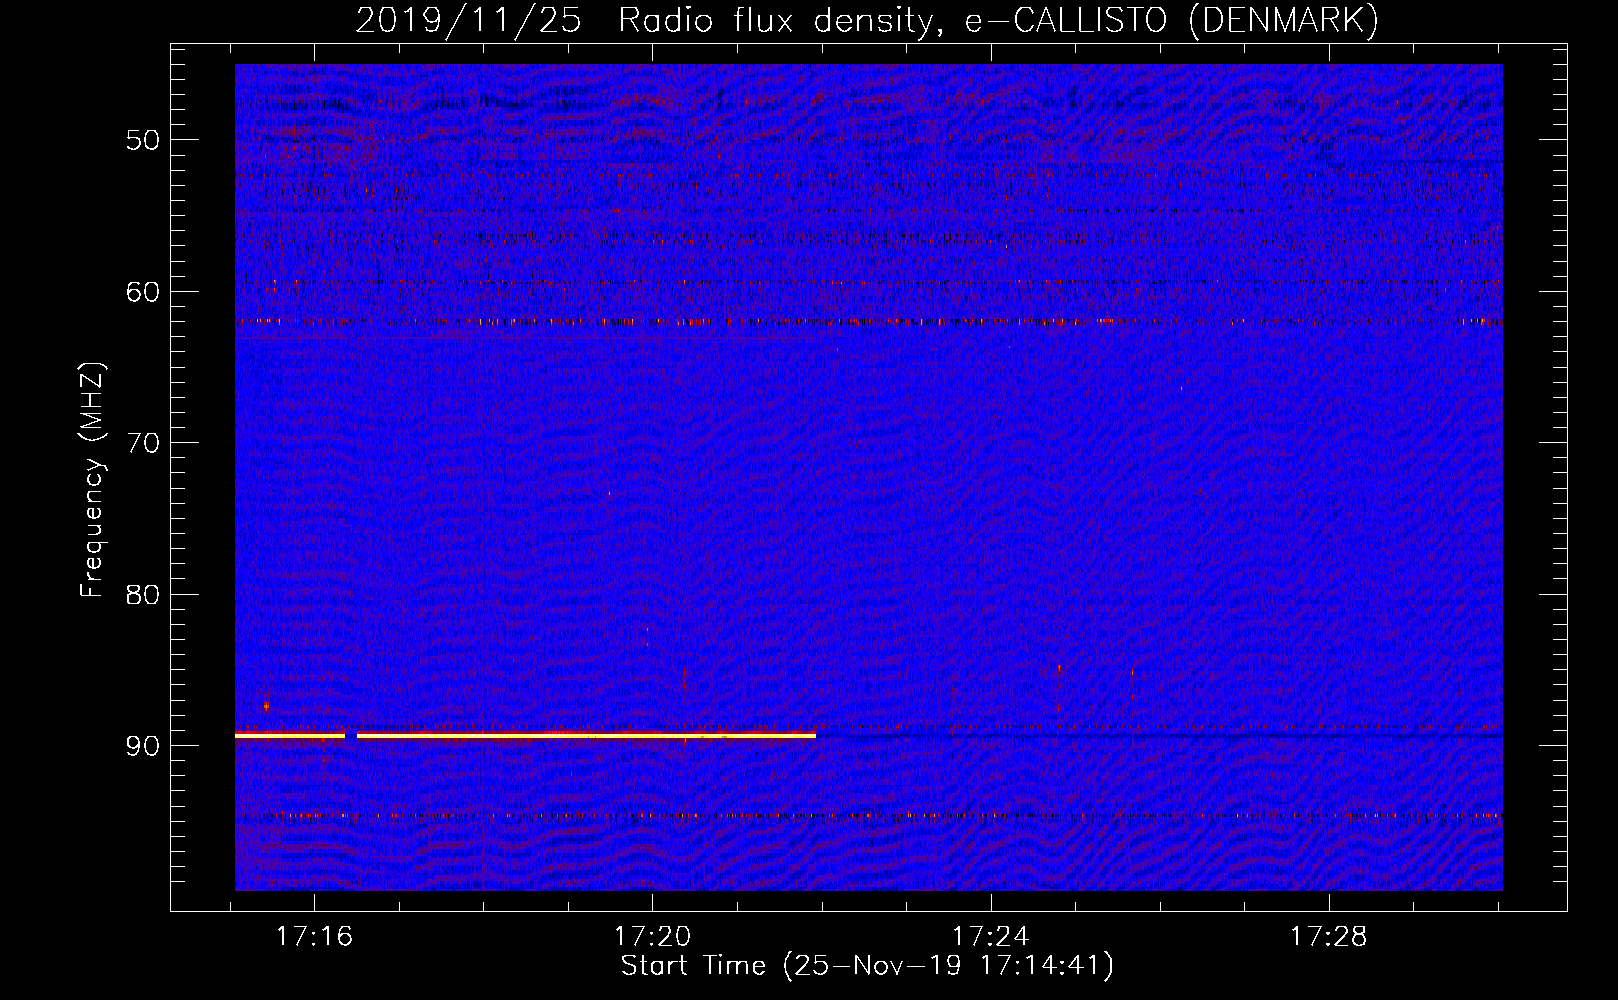
Task: Click the 80 MHz frequency tick label
Action: (143, 594)
